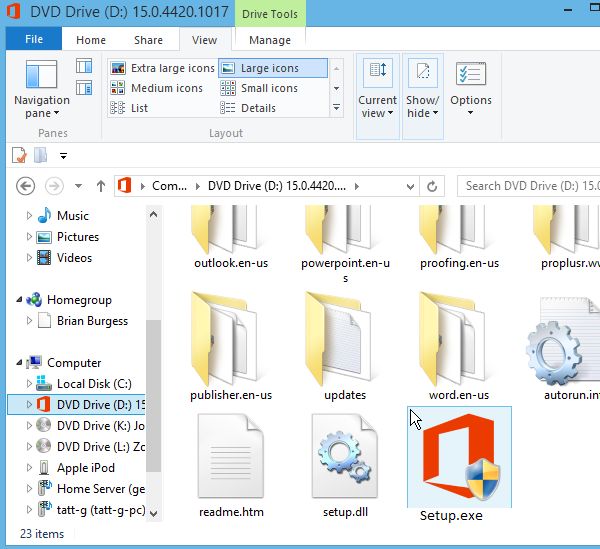600x549 pixels.
Task: Select the powerpoint.en-us folder
Action: (345, 245)
